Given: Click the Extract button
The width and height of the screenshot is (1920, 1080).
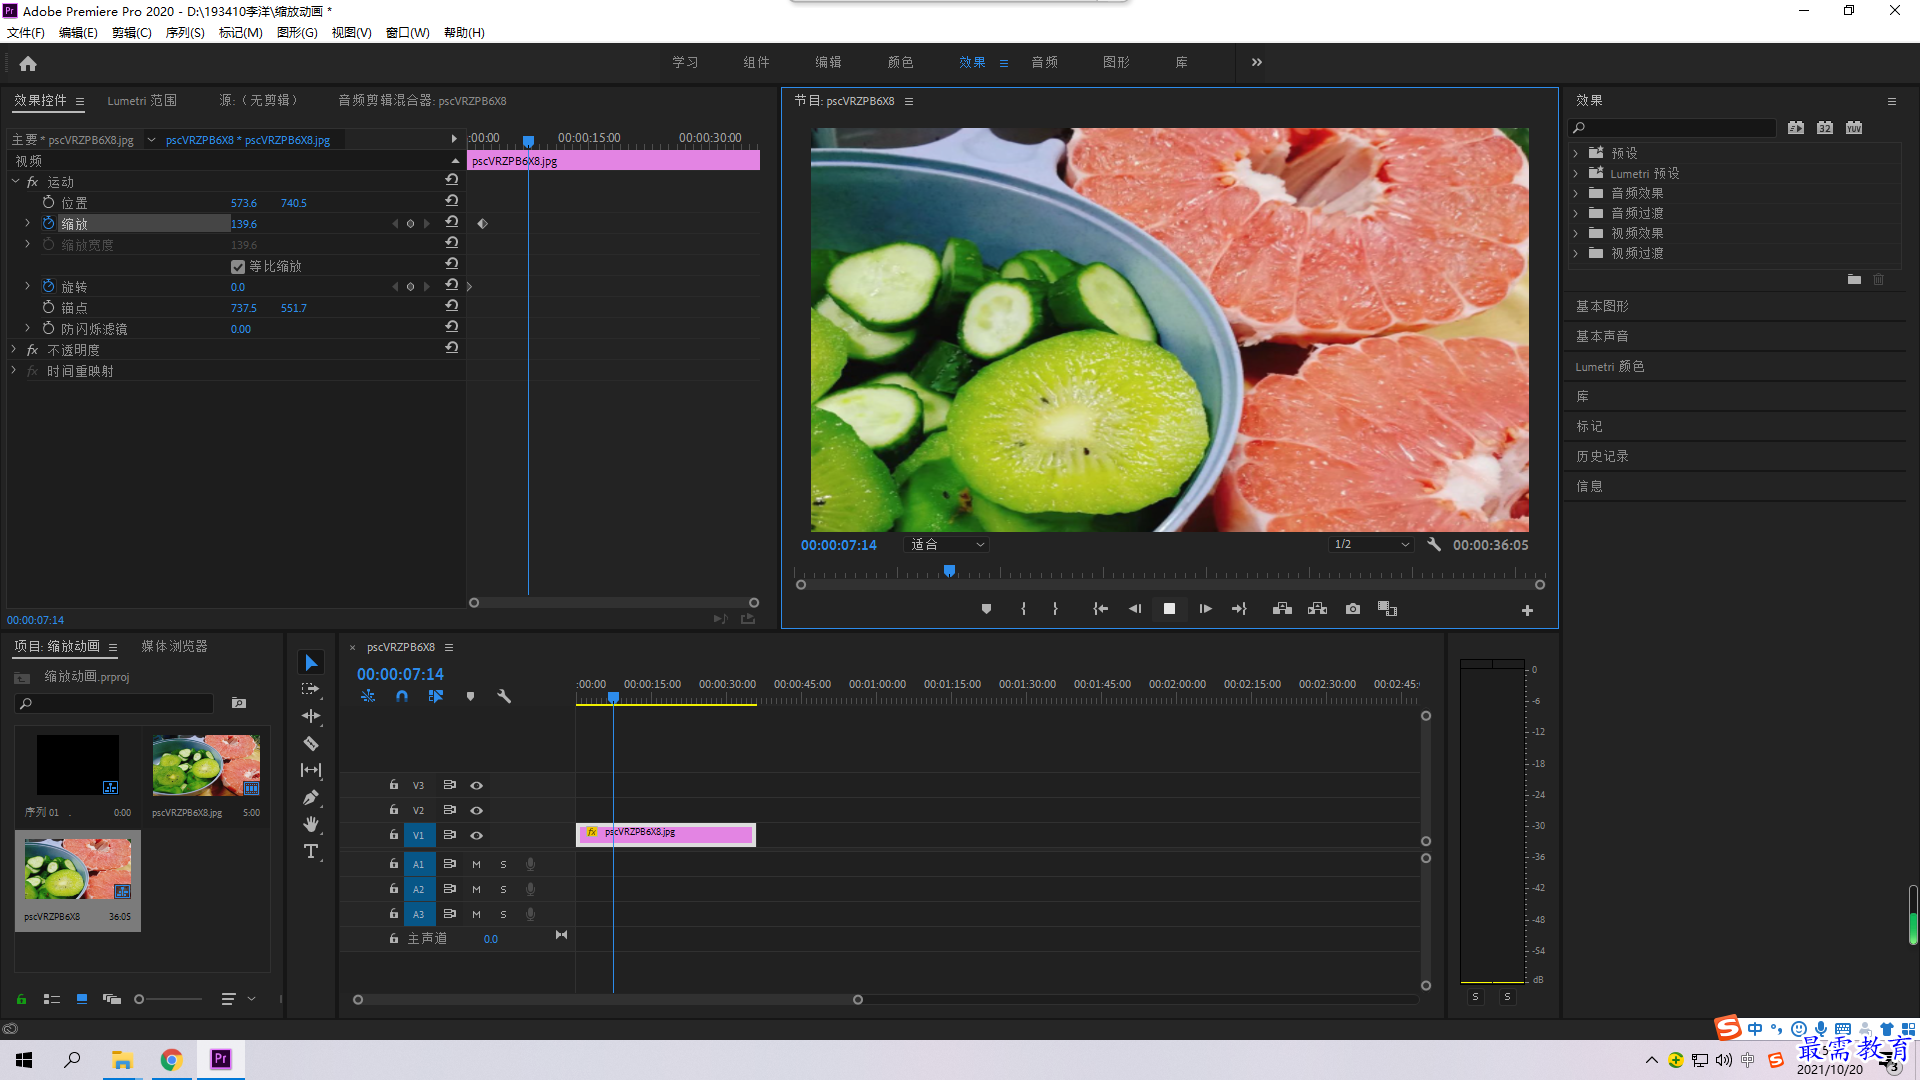Looking at the screenshot, I should [1317, 609].
